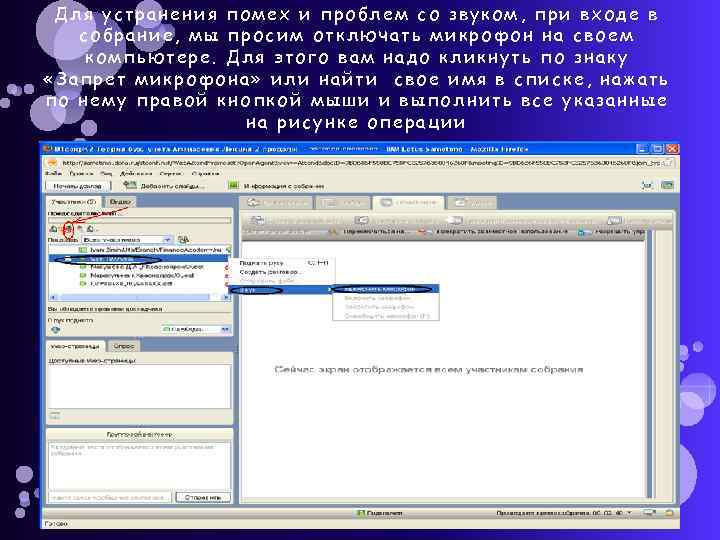
Task: Open the Вид menu in the menu bar
Action: click(x=106, y=174)
